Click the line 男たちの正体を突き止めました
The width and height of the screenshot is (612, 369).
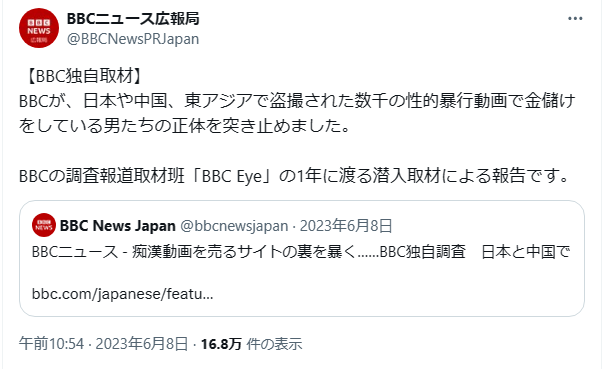tap(185, 126)
